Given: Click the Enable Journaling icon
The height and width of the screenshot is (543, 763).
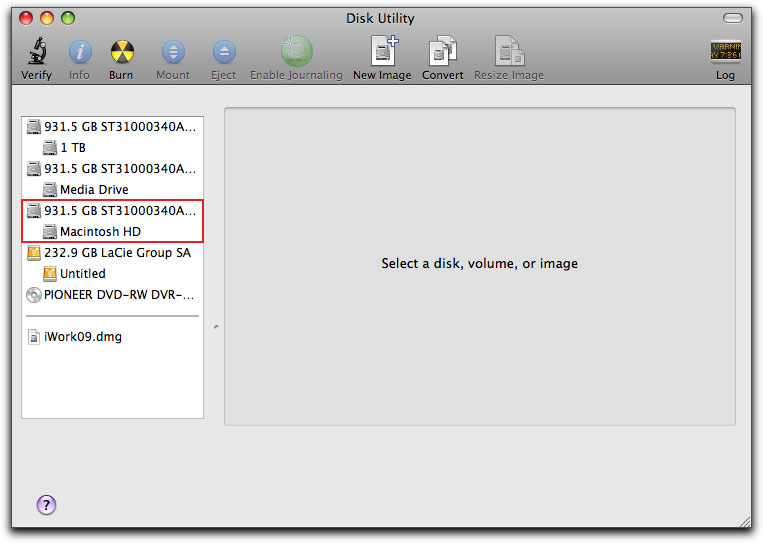Looking at the screenshot, I should (x=296, y=51).
